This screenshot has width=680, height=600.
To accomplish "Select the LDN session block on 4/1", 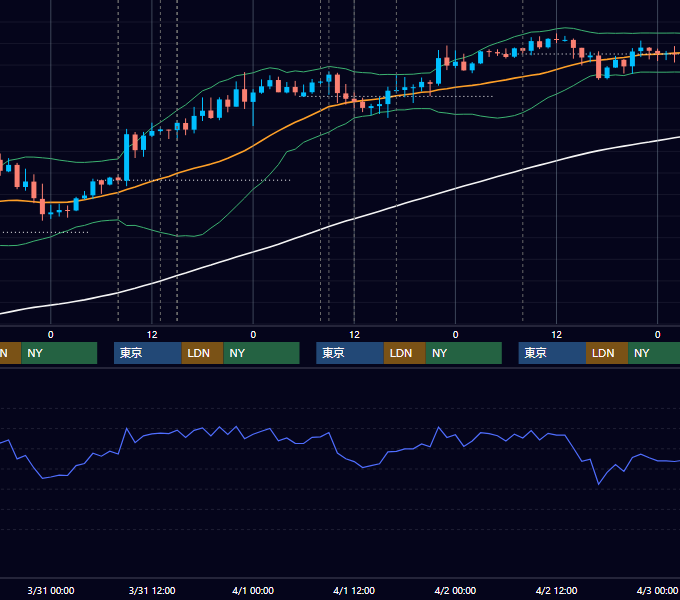I will [x=405, y=353].
